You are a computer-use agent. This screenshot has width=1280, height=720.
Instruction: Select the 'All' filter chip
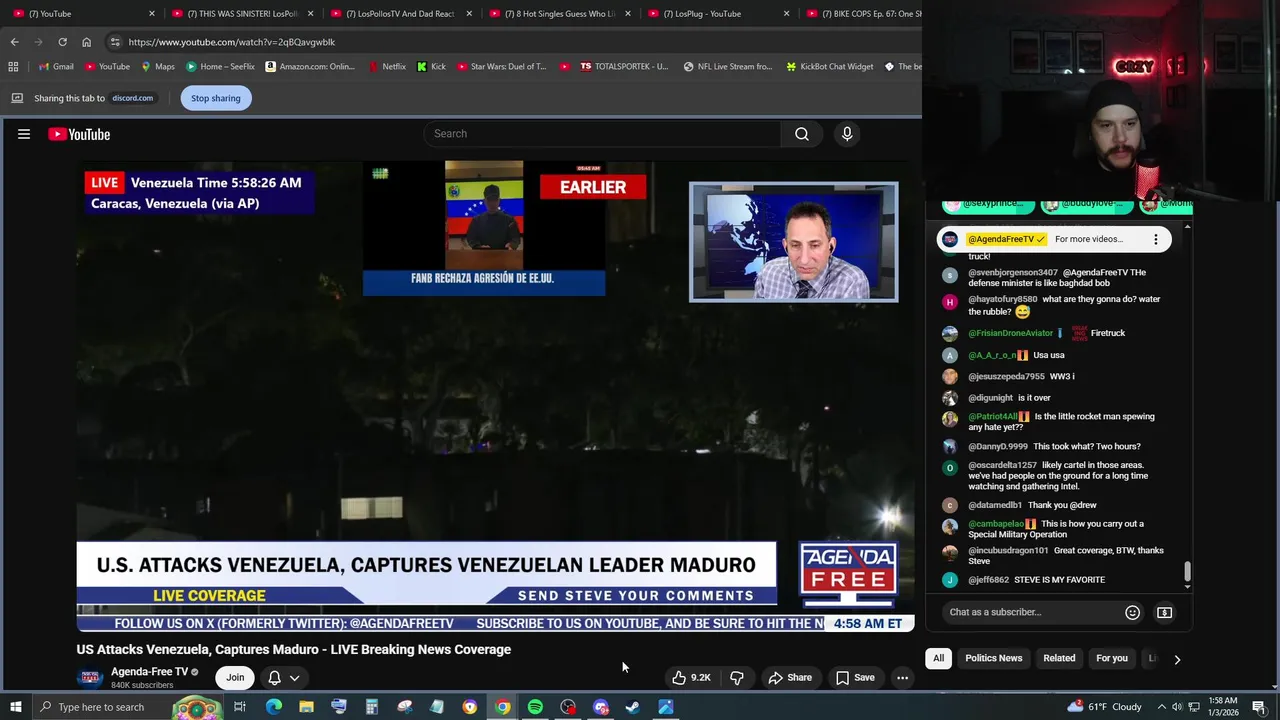(938, 658)
